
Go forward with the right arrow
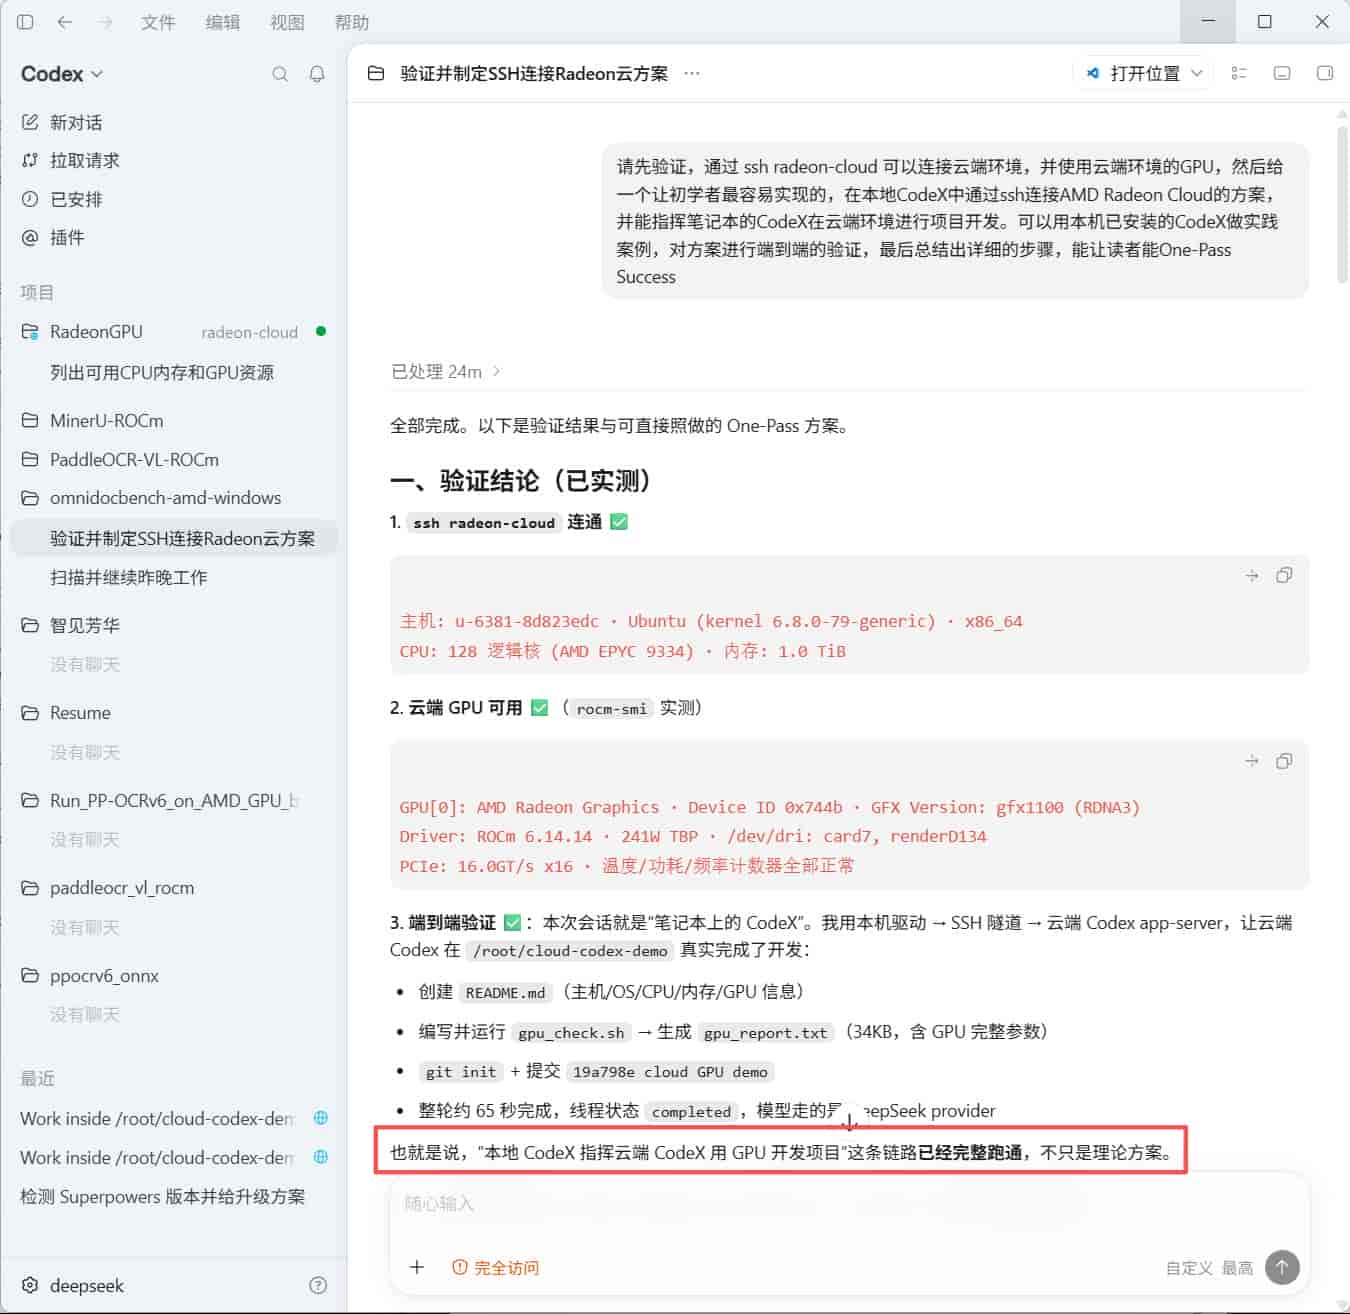pos(106,21)
